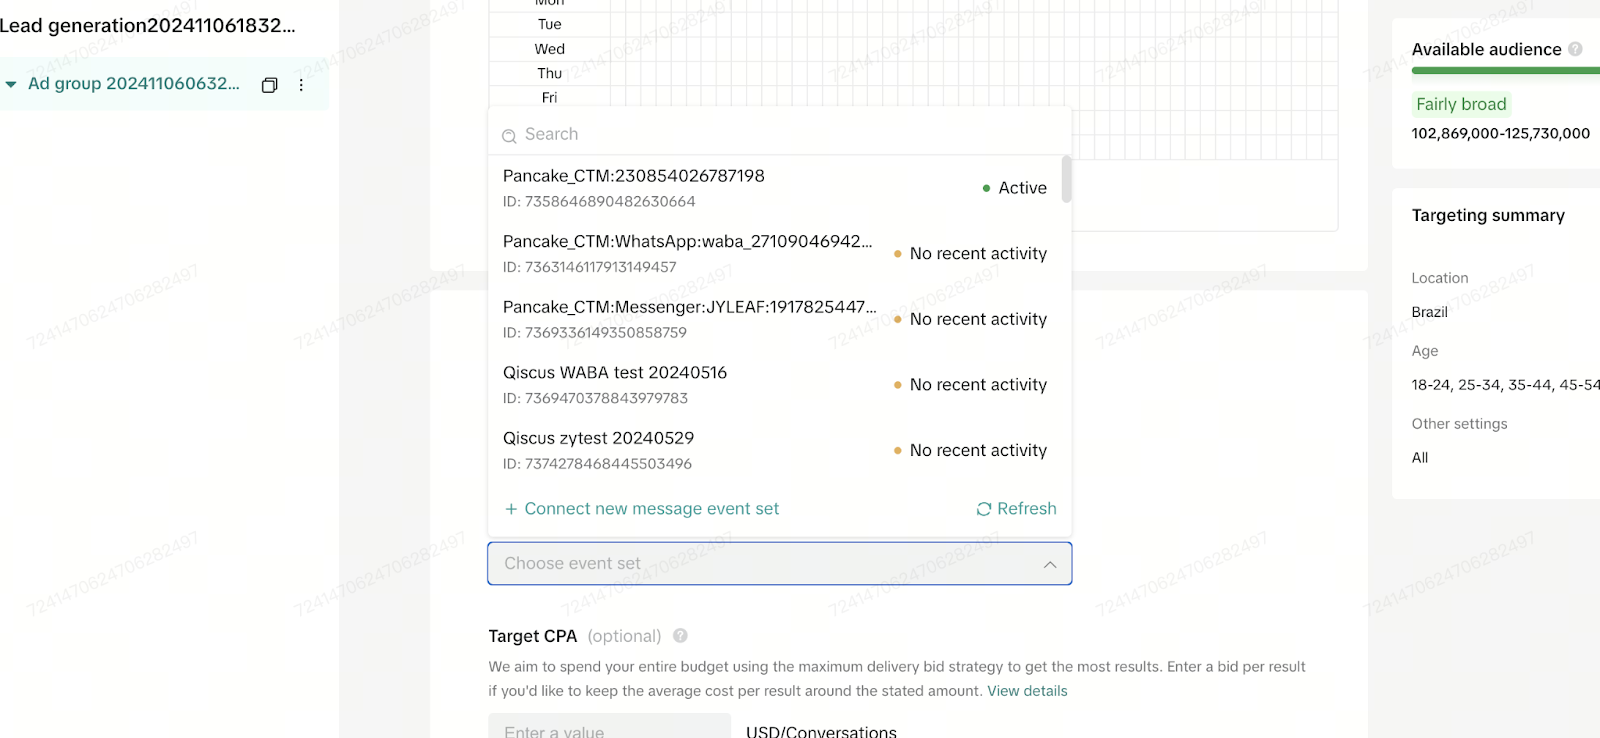
Task: Click the duplicate ad group icon
Action: point(269,85)
